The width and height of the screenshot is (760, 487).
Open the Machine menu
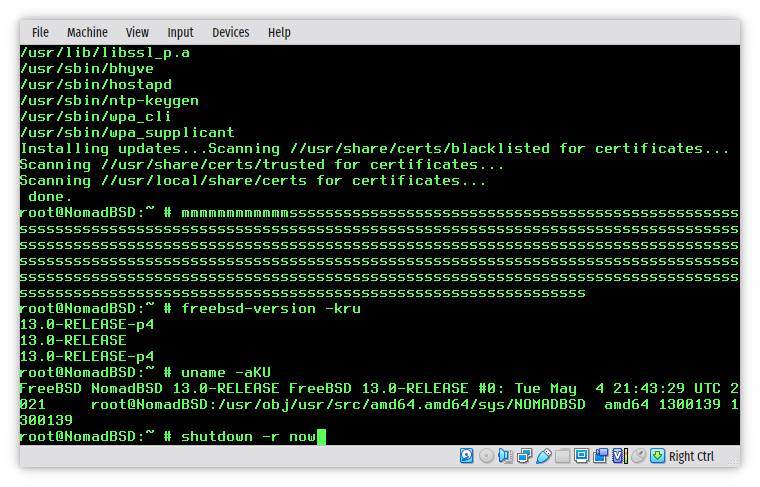coord(87,32)
